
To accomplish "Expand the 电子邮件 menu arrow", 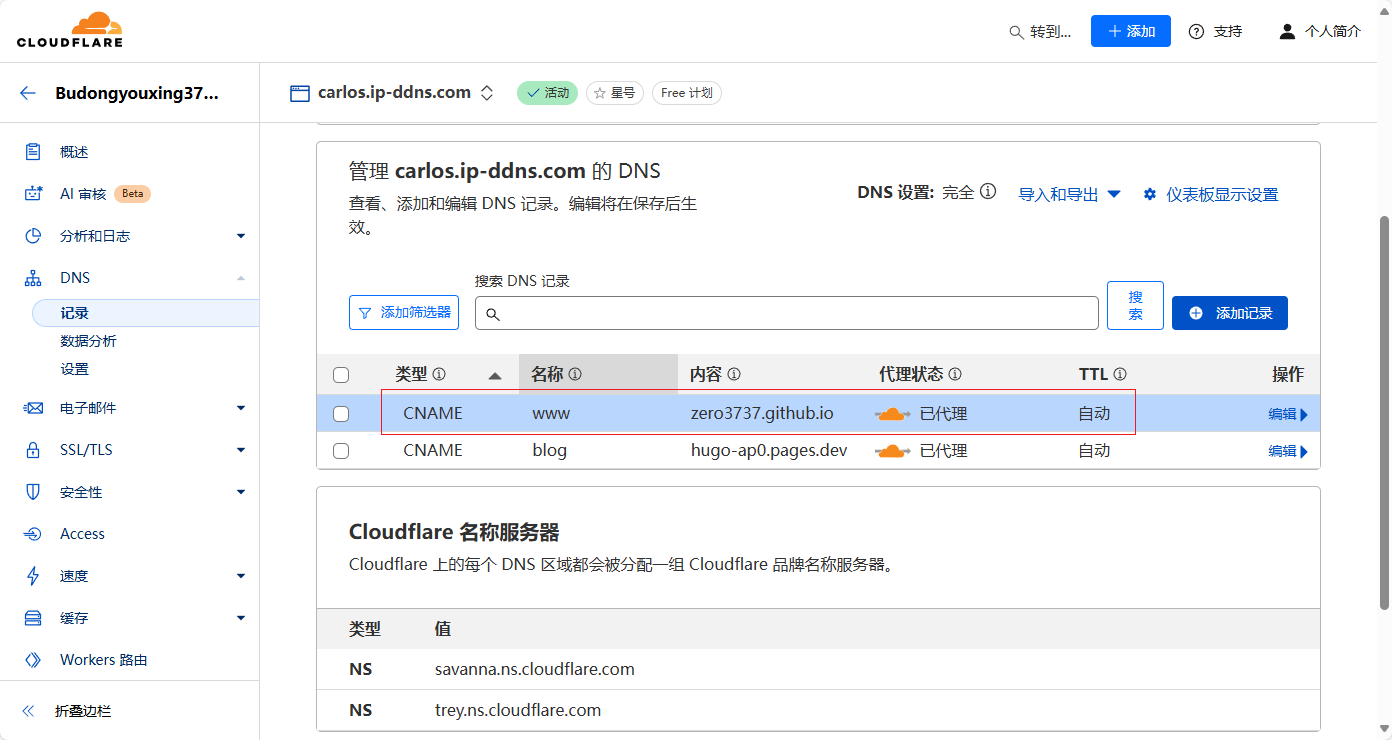I will coord(240,408).
